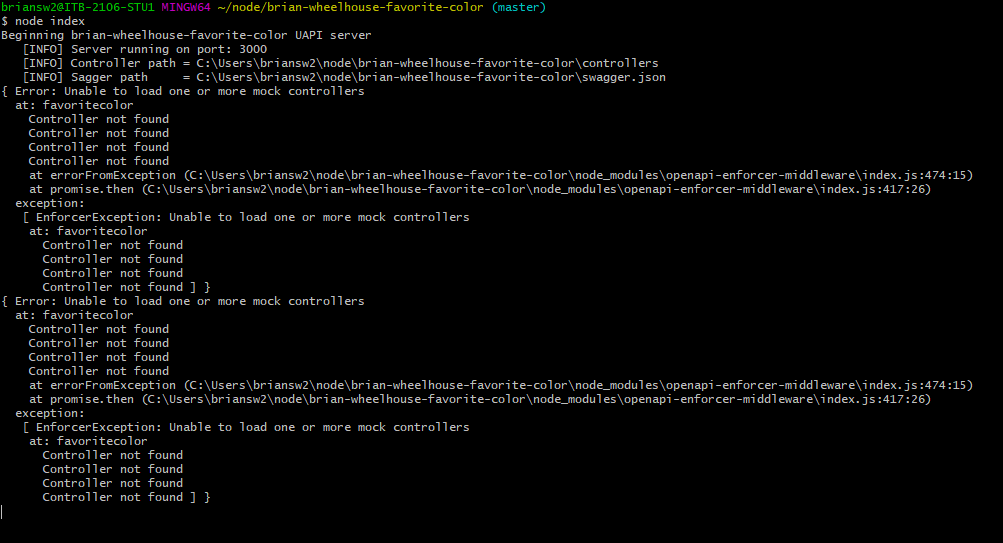Click the blinking cursor on the last line
Viewport: 1003px width, 543px height.
2,512
